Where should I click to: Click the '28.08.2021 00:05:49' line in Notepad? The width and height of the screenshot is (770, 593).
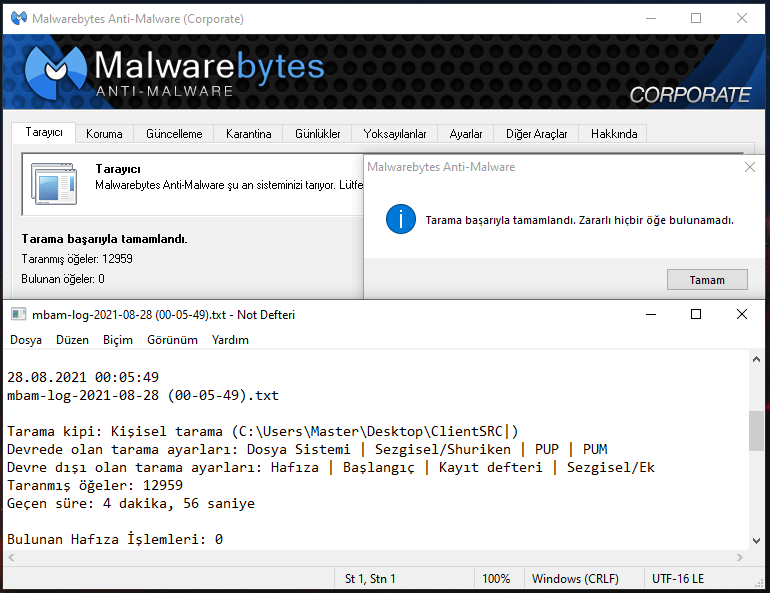(x=83, y=377)
